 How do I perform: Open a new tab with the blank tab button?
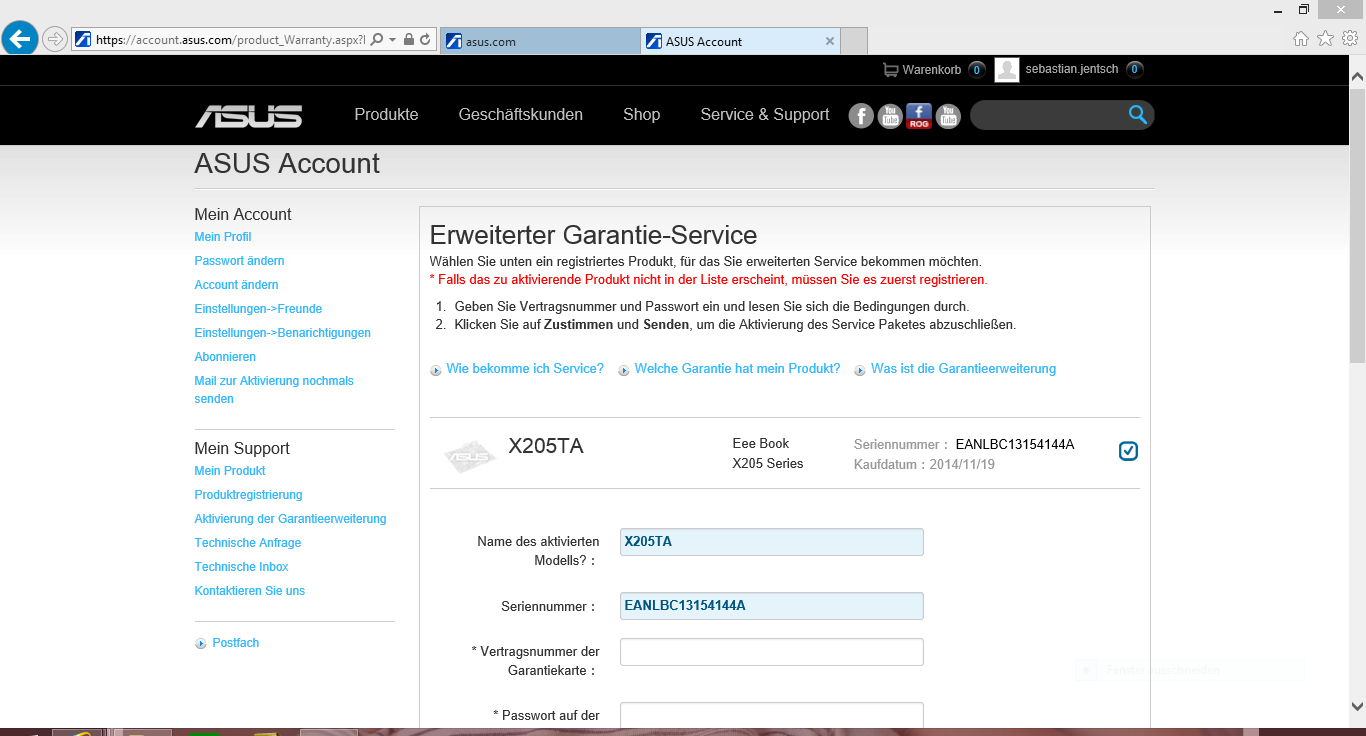point(854,41)
